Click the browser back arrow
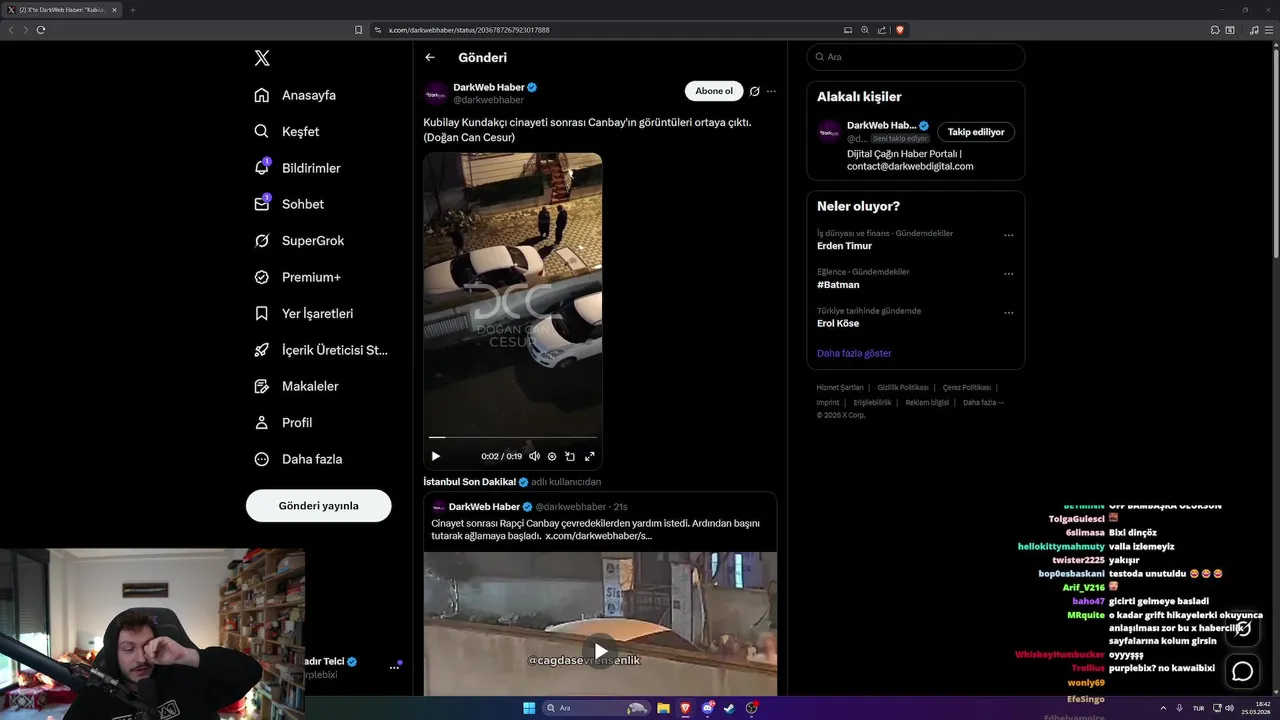Viewport: 1280px width, 720px height. pos(11,30)
